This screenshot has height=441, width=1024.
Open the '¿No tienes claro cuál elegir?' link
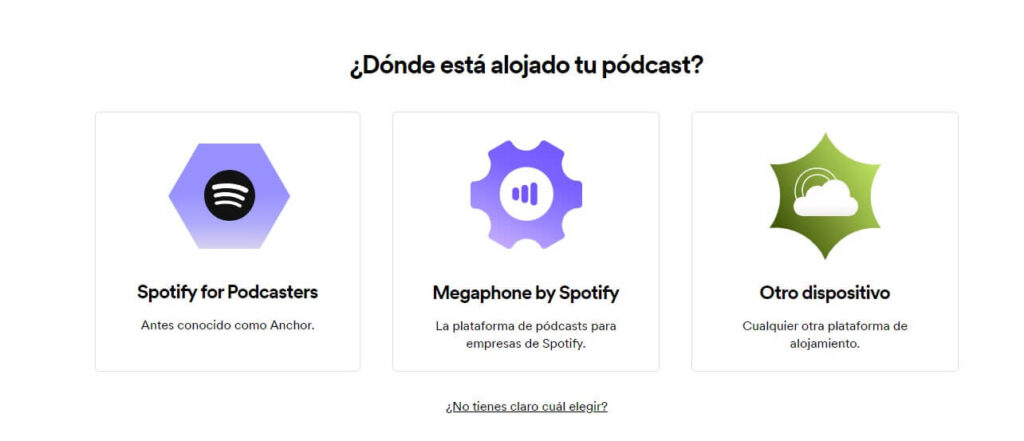526,406
